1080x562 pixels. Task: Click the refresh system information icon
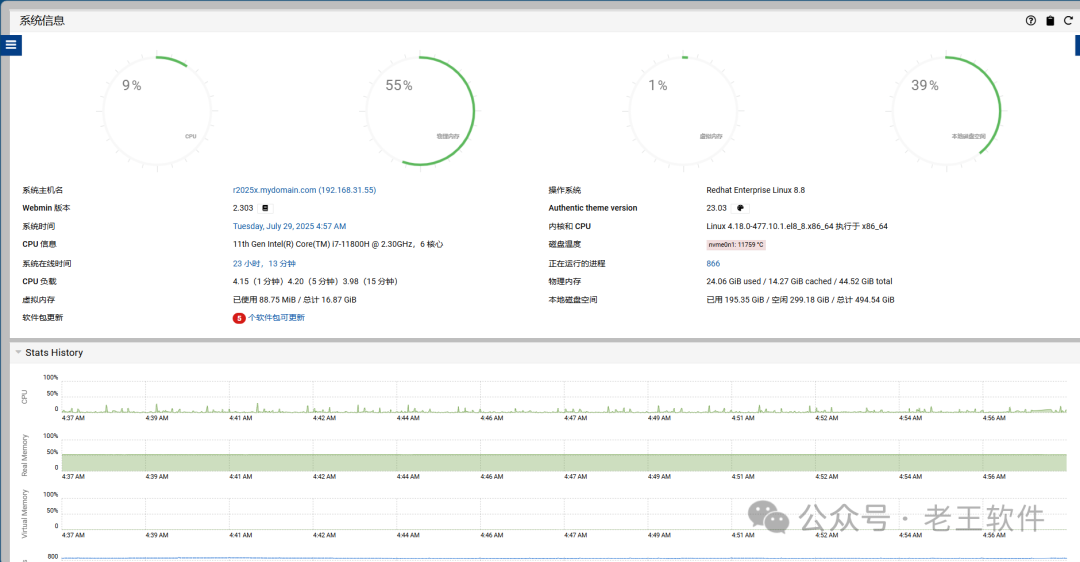pyautogui.click(x=1068, y=21)
